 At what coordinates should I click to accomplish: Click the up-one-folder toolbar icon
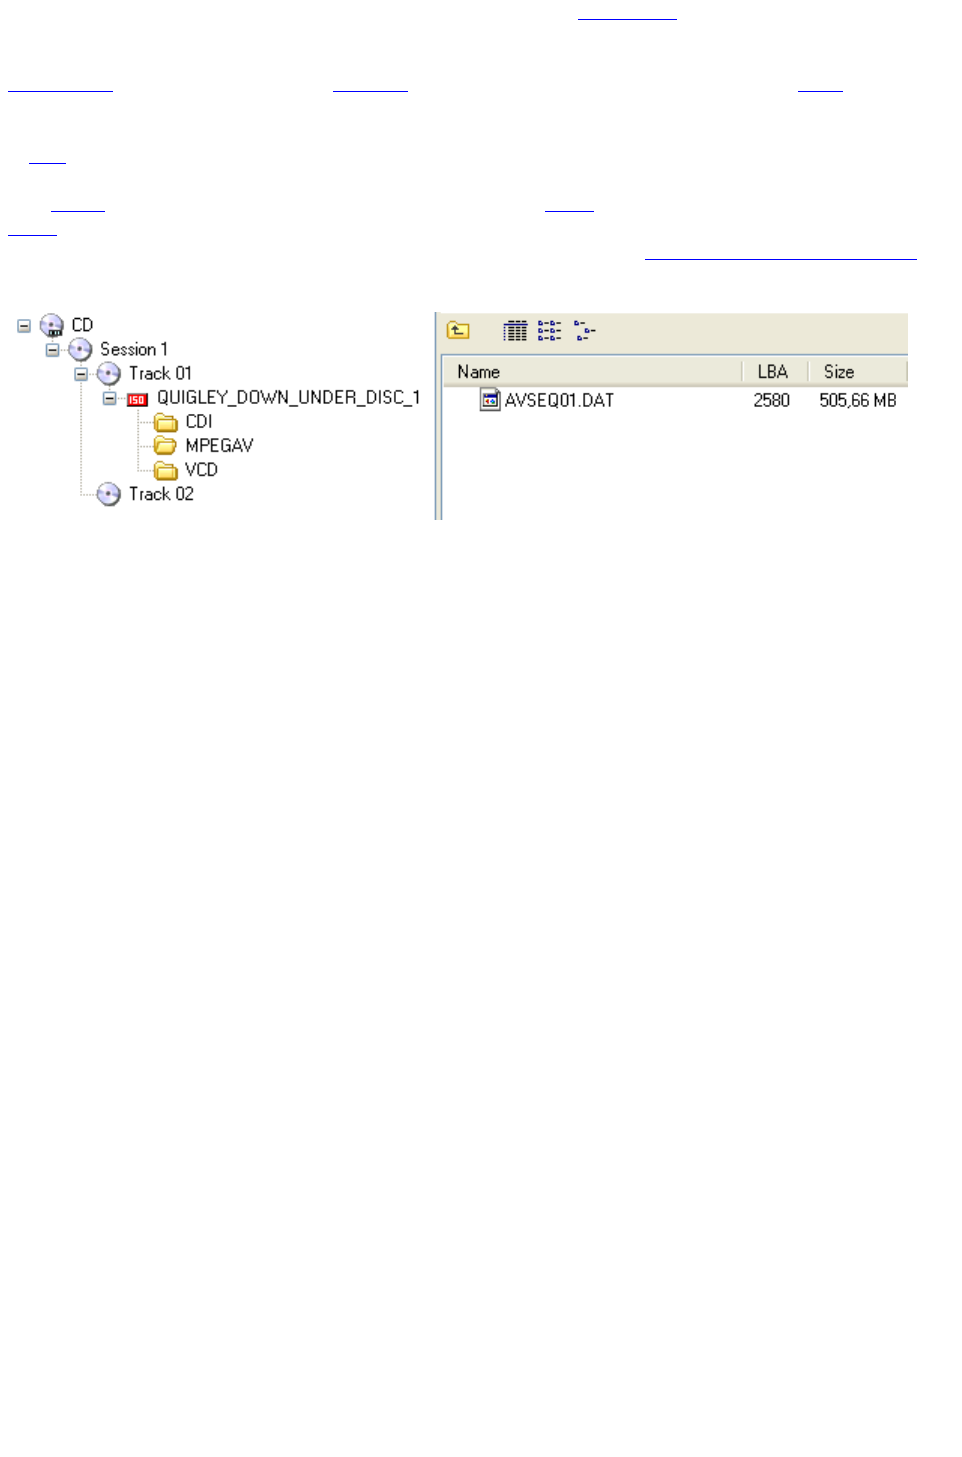pos(458,330)
